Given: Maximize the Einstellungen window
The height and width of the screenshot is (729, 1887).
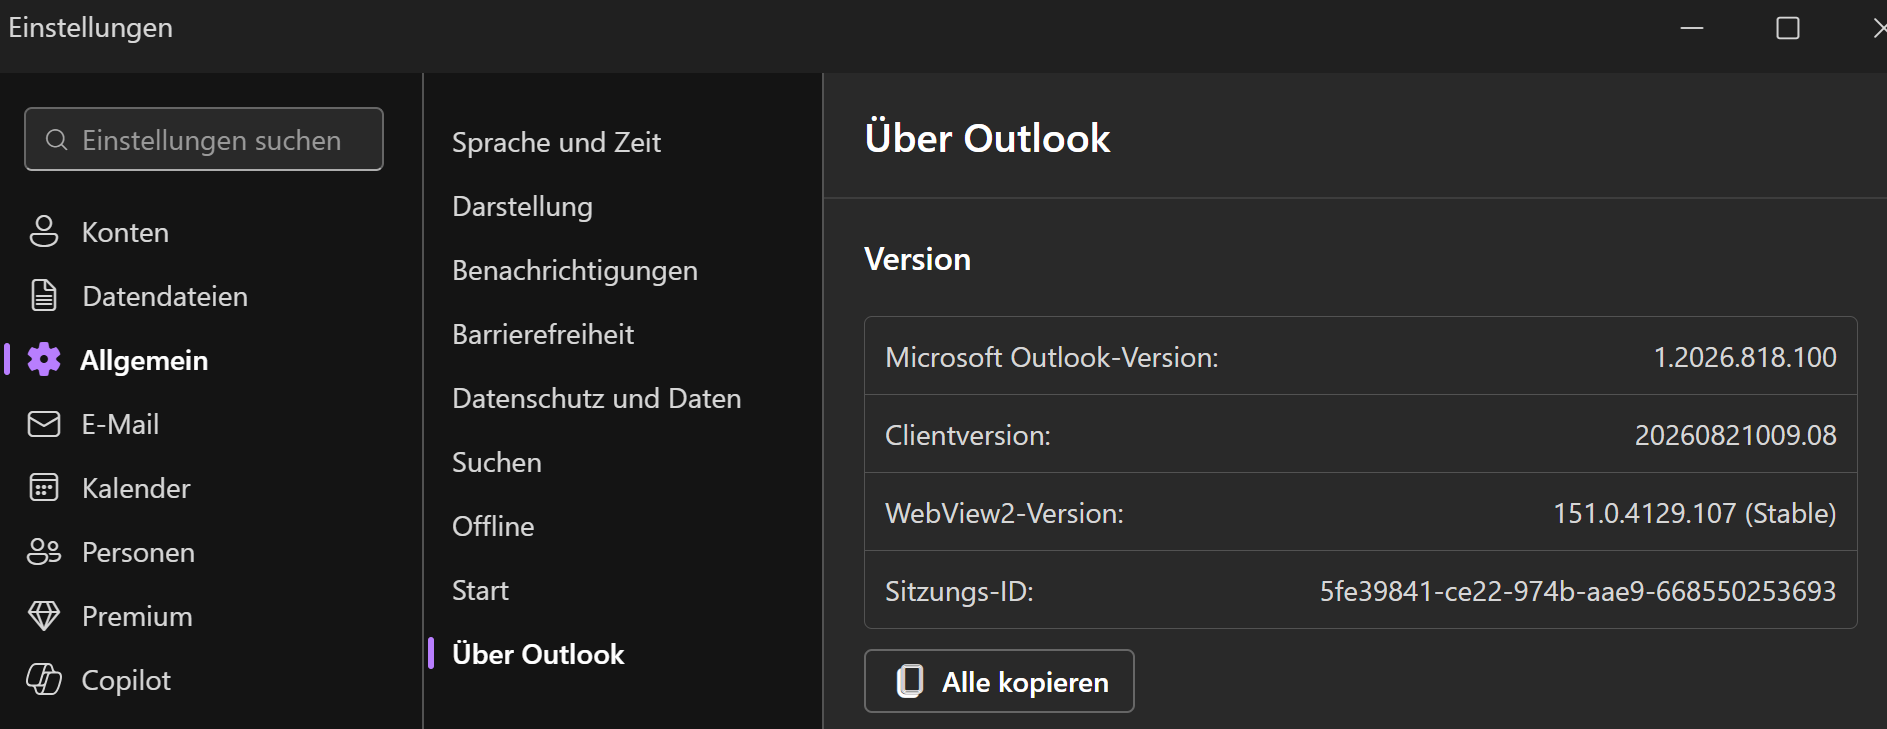Looking at the screenshot, I should pos(1788,28).
